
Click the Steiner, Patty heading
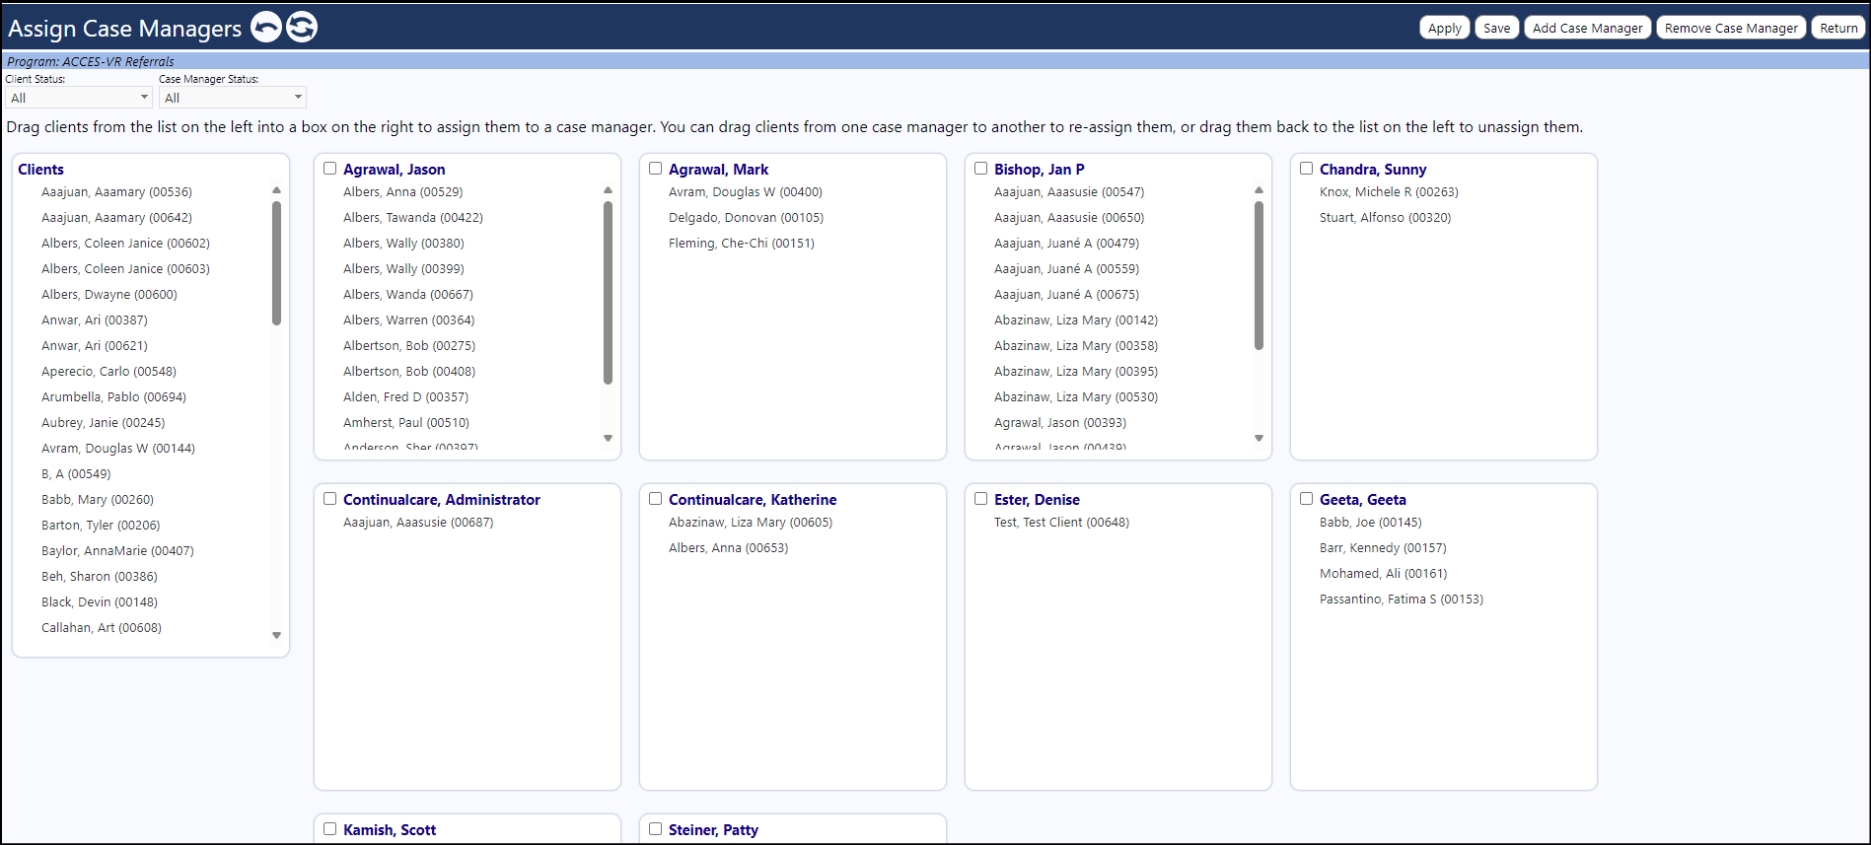(713, 829)
